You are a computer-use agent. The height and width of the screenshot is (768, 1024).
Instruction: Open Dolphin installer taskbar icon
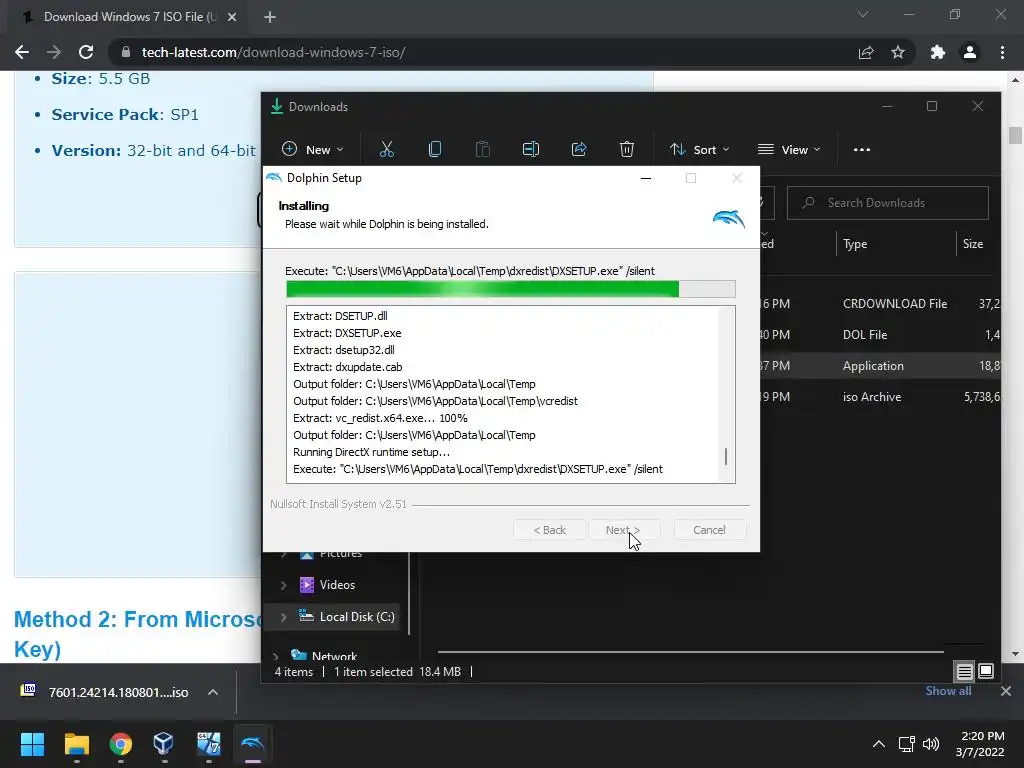tap(253, 744)
